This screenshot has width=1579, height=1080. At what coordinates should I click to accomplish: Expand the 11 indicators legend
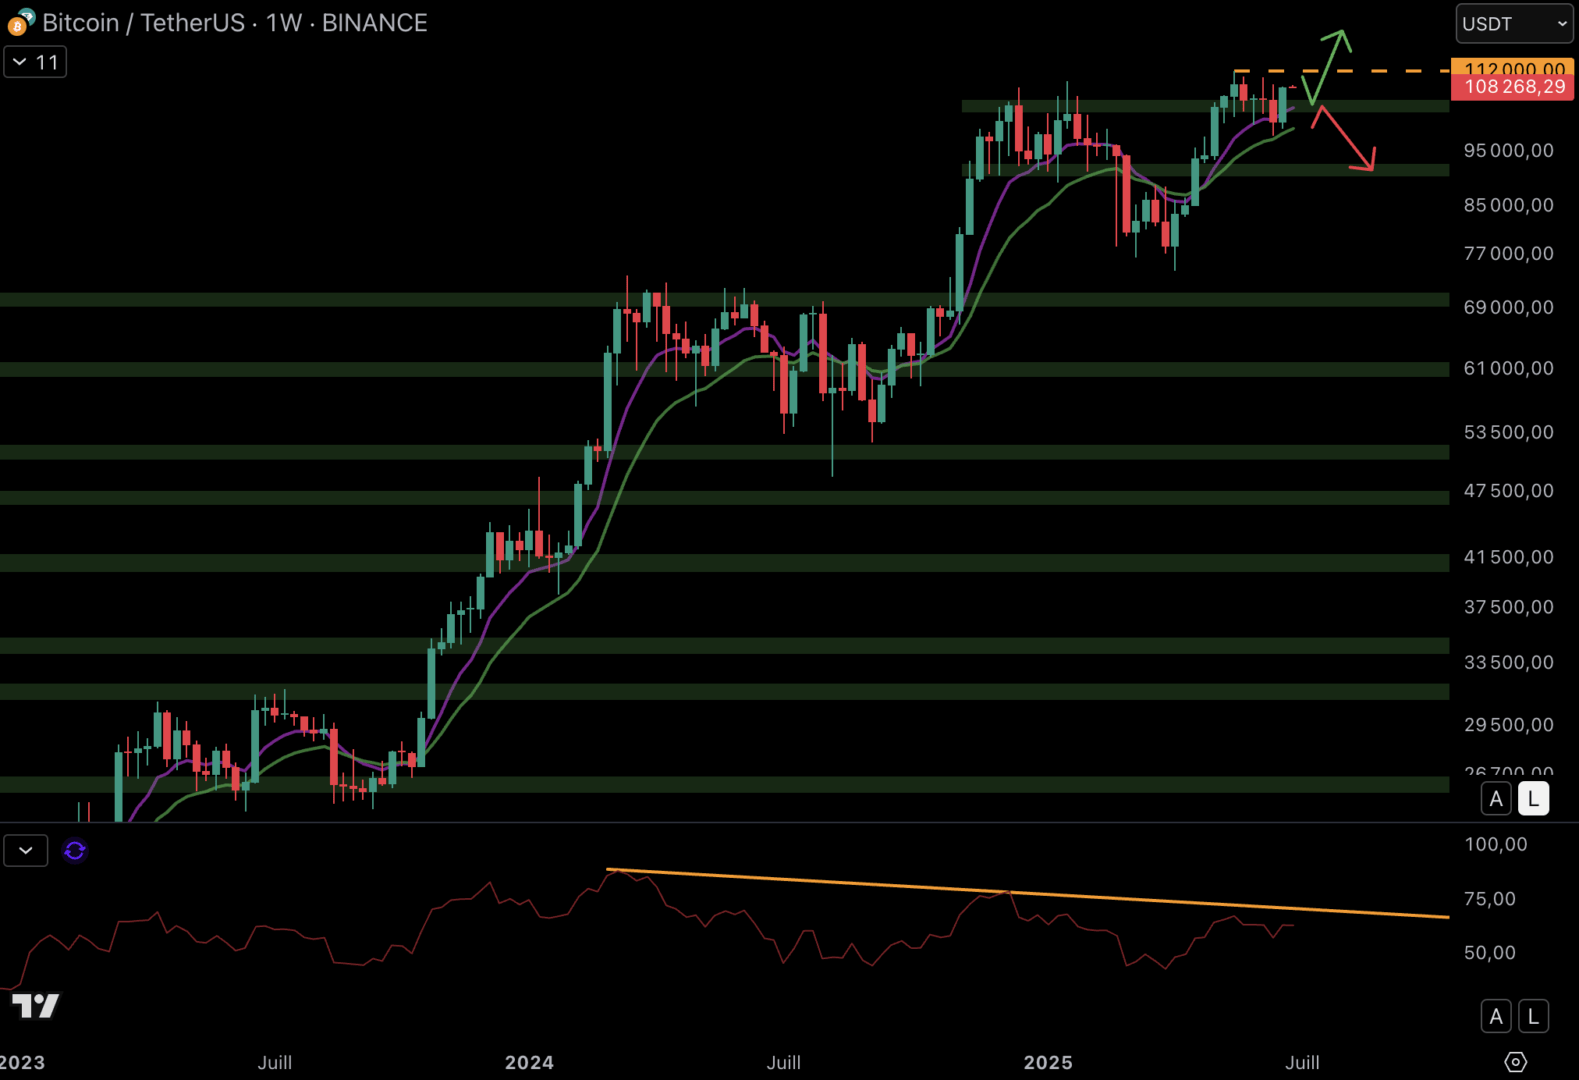[35, 62]
